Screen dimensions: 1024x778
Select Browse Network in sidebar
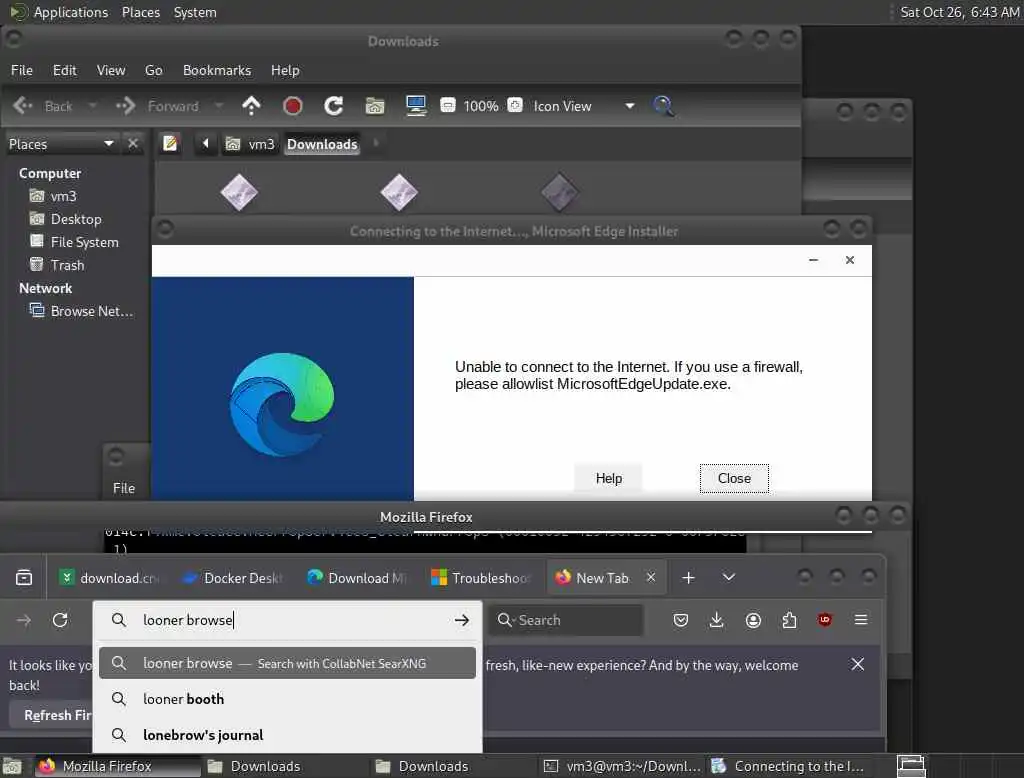point(81,311)
